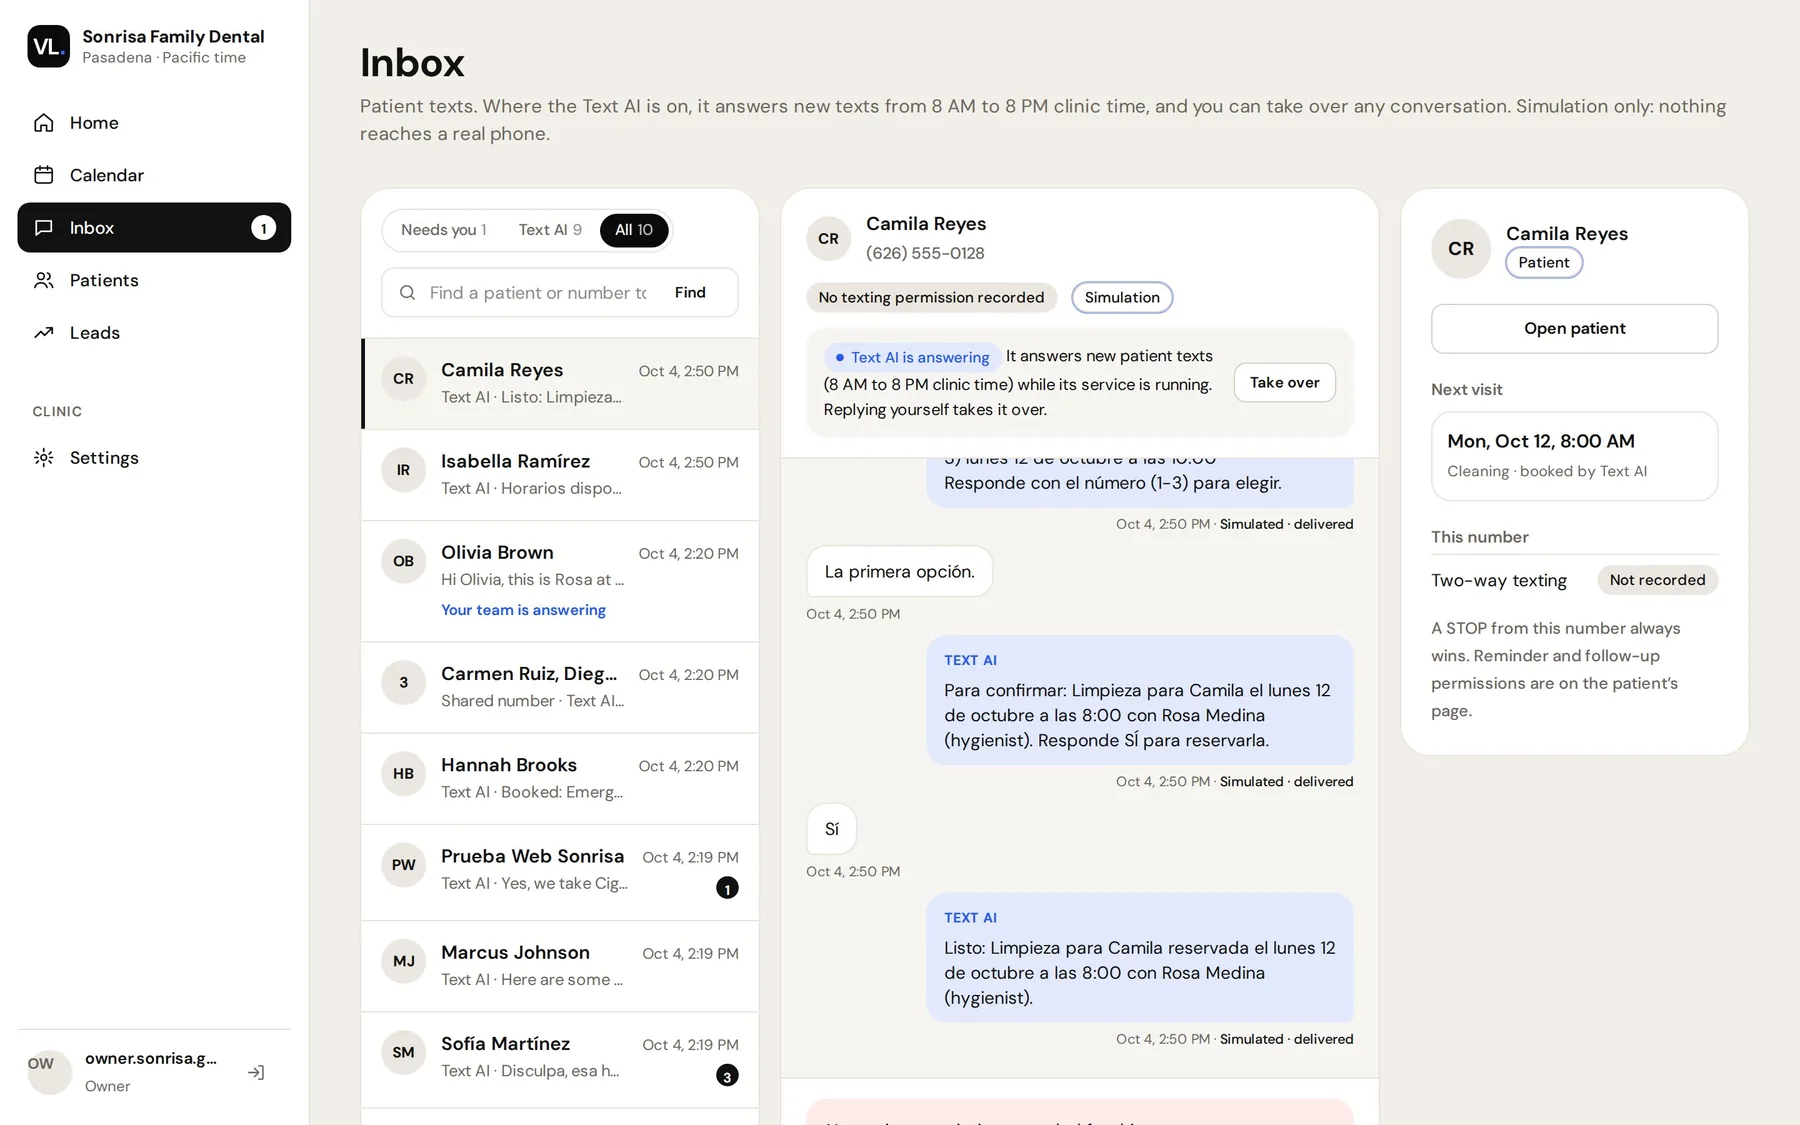This screenshot has height=1125, width=1800.
Task: Click the Inbox chat bubble icon
Action: 43,228
